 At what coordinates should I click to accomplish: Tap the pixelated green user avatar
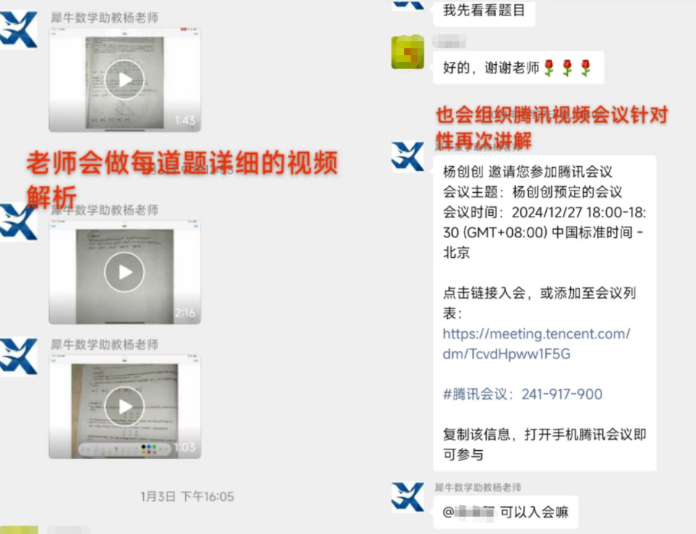click(x=407, y=52)
